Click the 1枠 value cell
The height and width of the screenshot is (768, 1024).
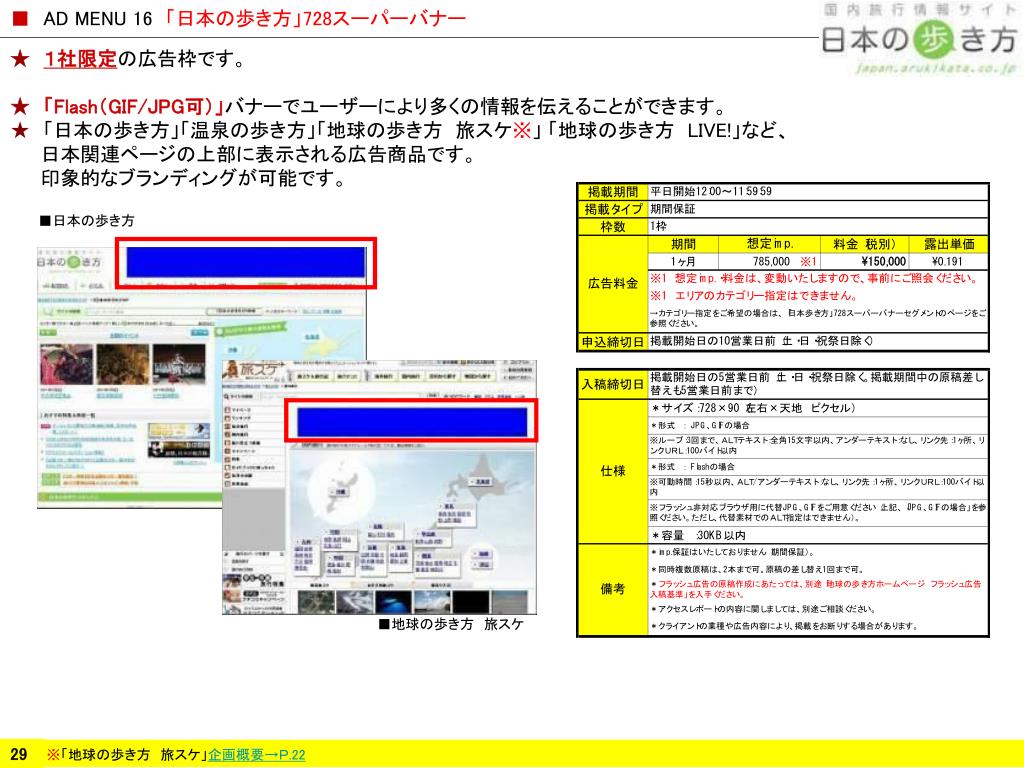818,227
